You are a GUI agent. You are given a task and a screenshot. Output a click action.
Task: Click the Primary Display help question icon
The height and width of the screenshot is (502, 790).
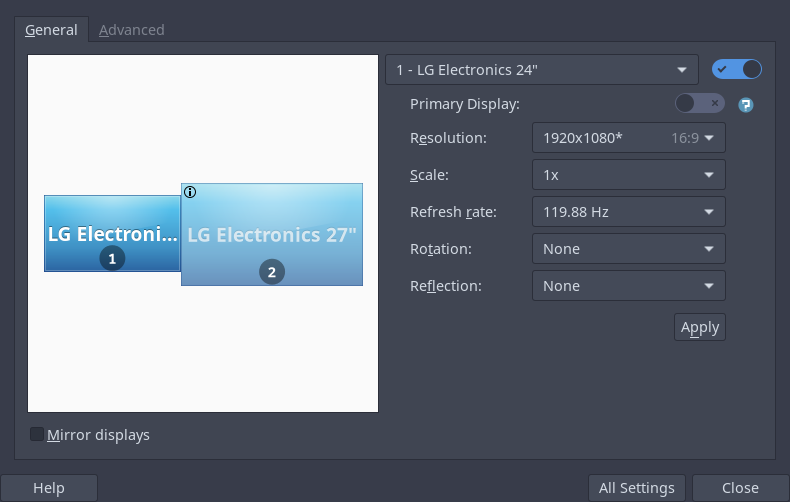746,105
